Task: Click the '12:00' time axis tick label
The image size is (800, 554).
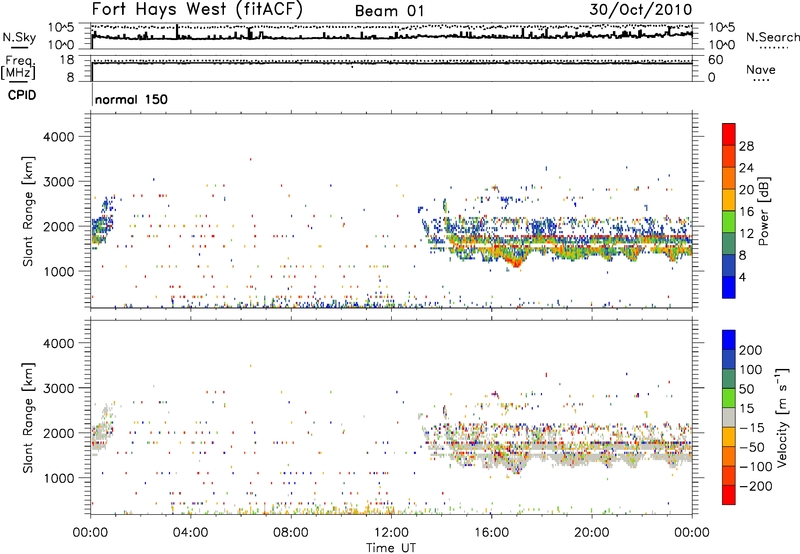Action: click(x=391, y=533)
